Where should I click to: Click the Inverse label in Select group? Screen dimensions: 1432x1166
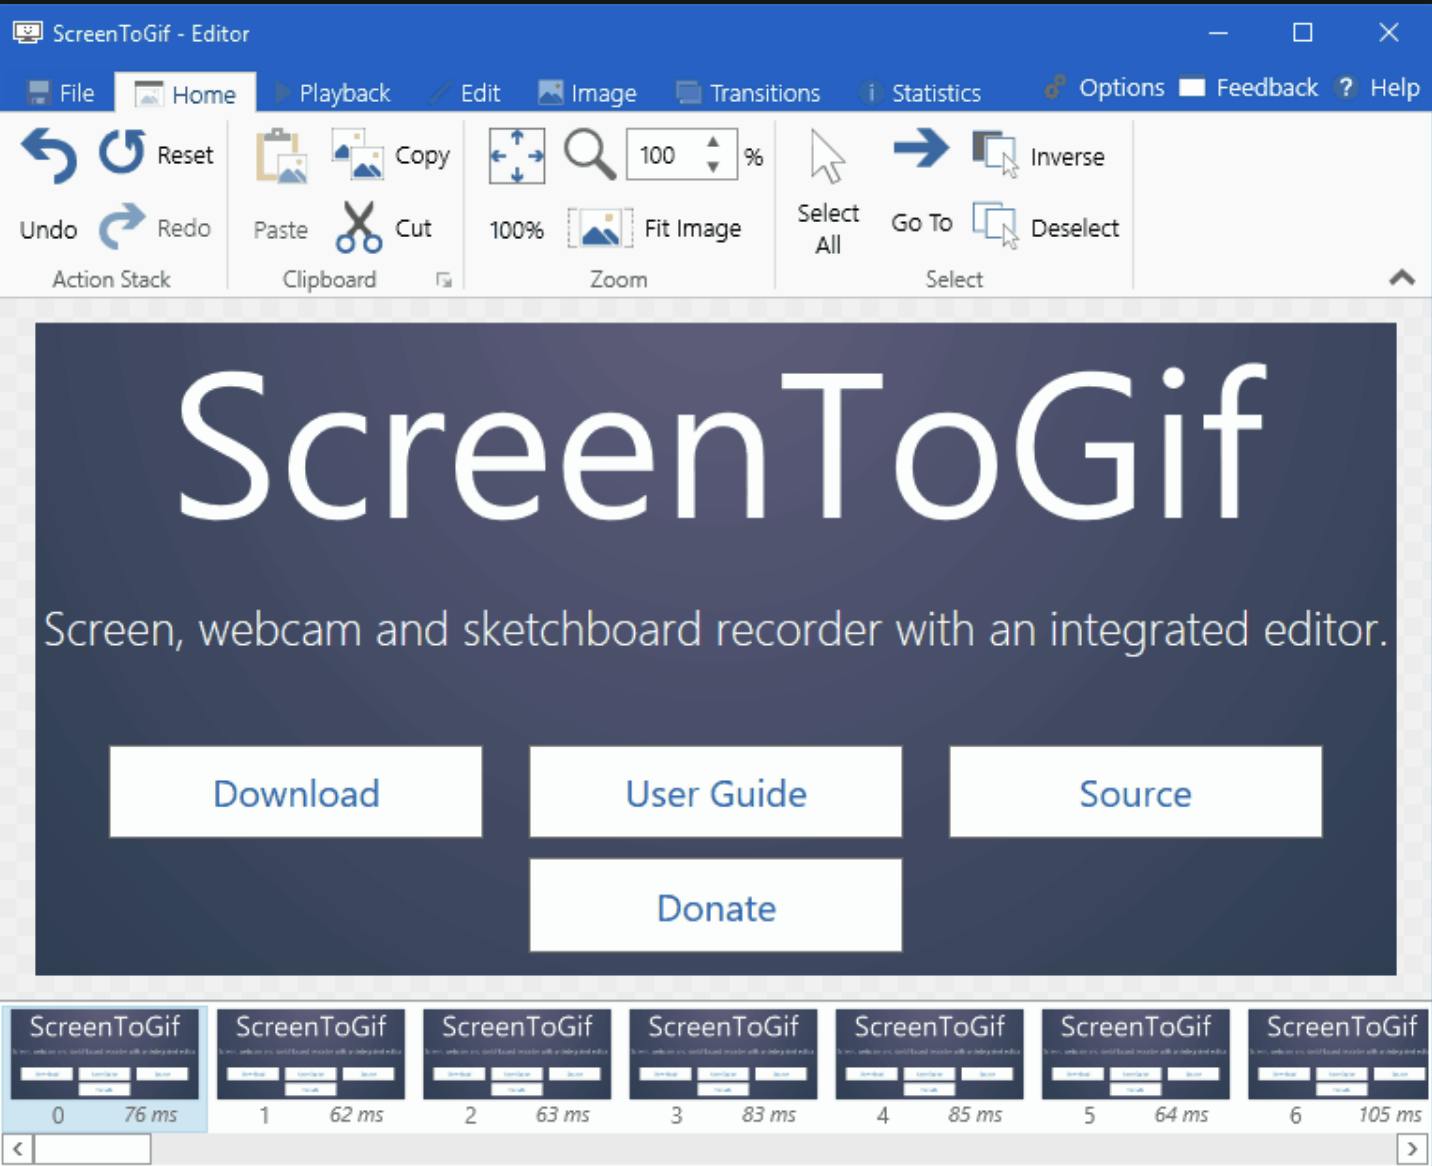tap(1067, 157)
